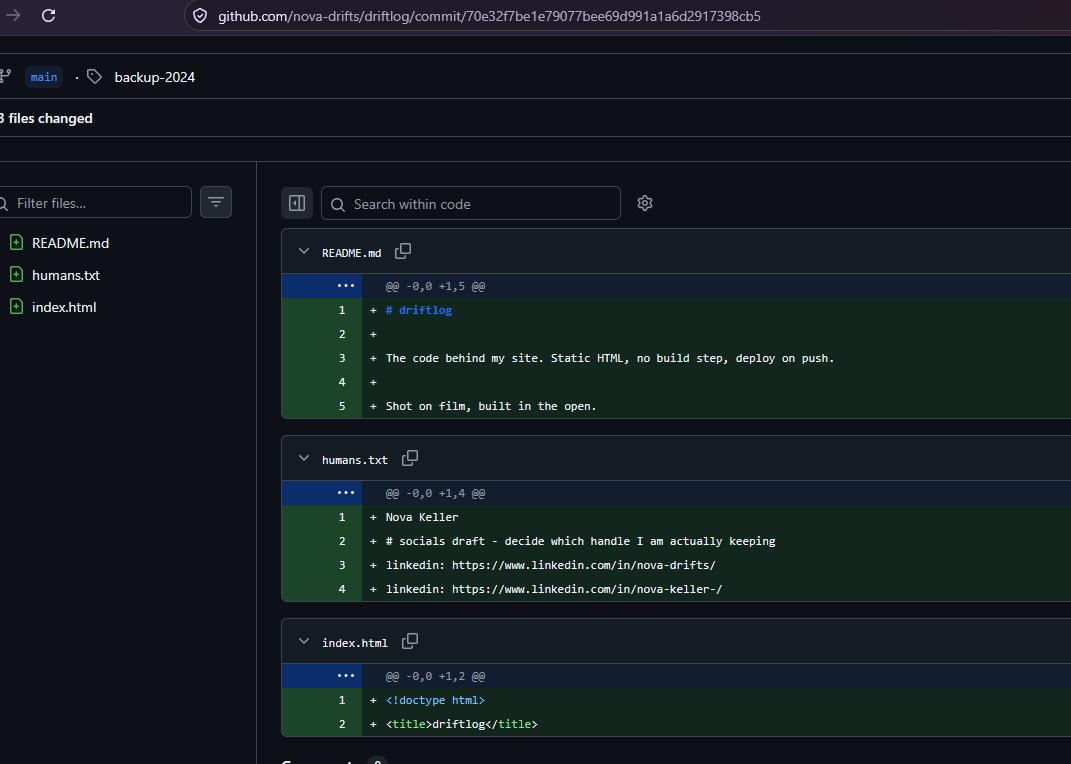
Task: Open diff view settings gear
Action: click(x=645, y=203)
